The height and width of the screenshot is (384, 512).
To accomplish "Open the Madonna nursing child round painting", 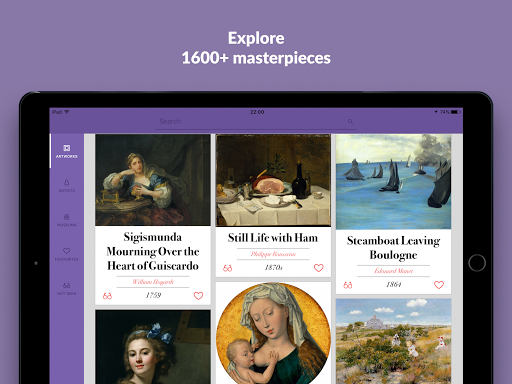I will [x=273, y=333].
